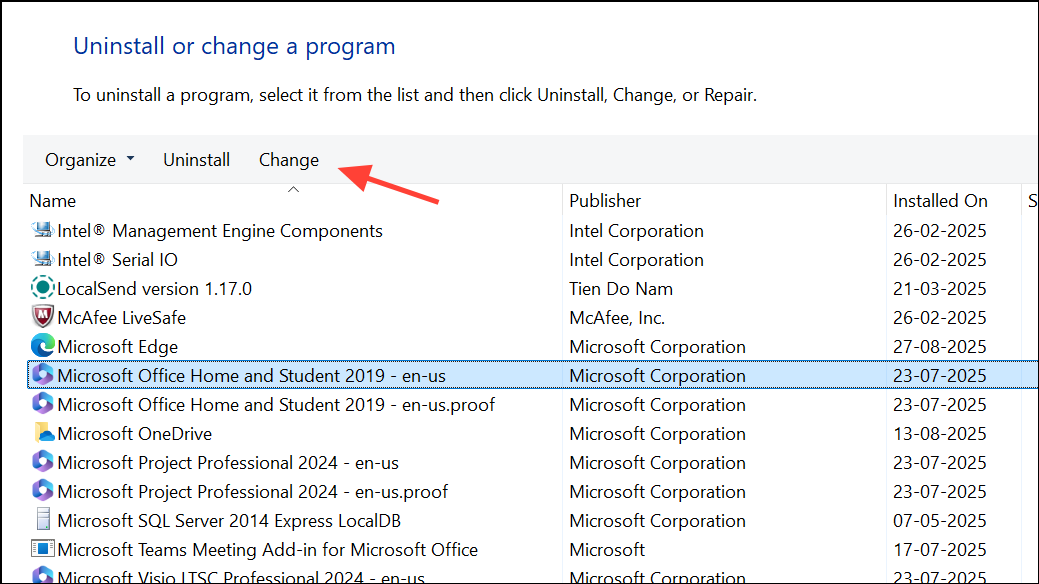Click the Change toolbar button
Viewport: 1039px width, 584px height.
click(289, 160)
